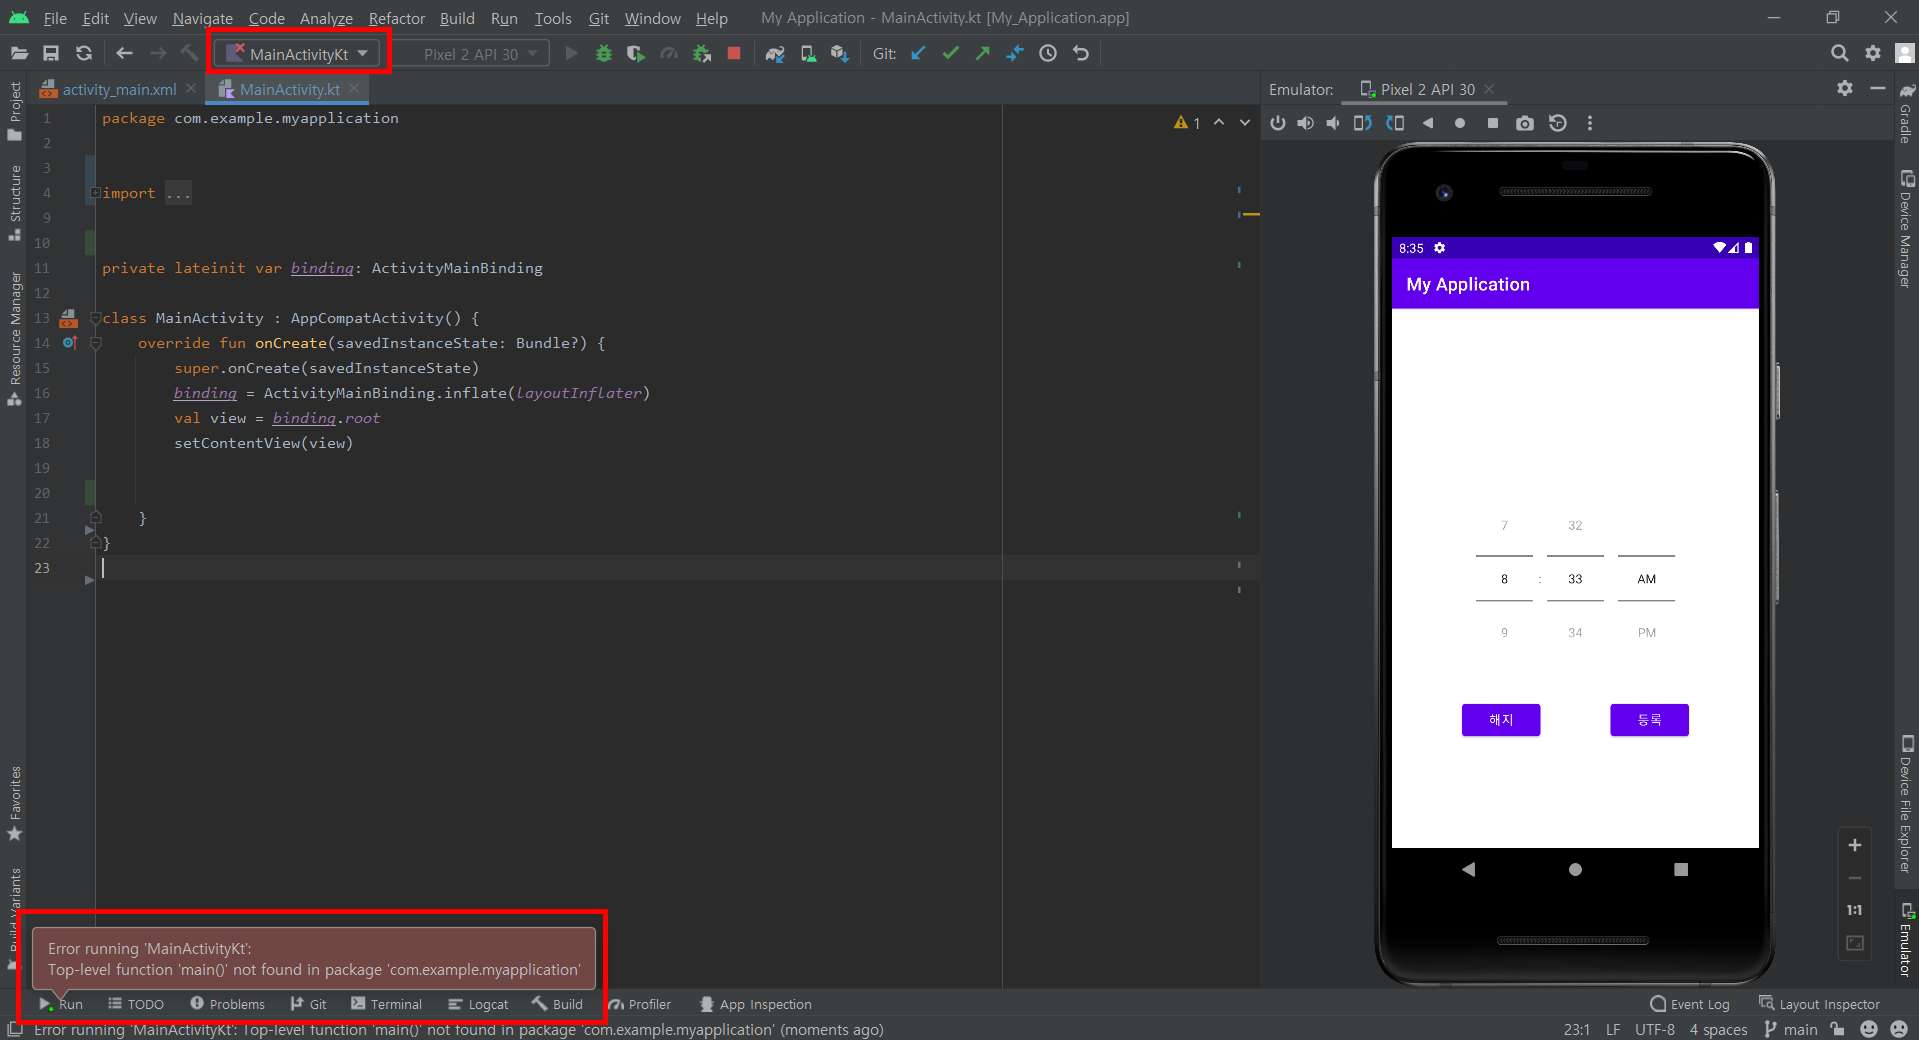Go to next highlighted error arrow
The height and width of the screenshot is (1040, 1919).
[1245, 122]
